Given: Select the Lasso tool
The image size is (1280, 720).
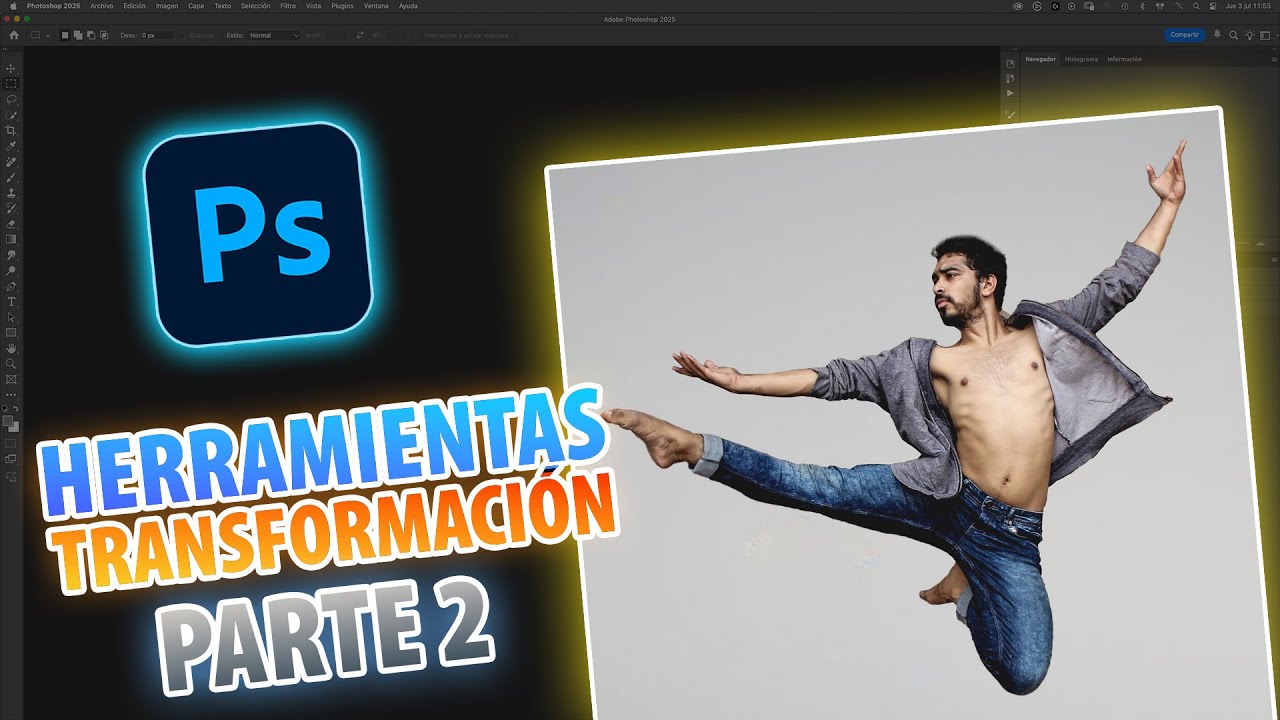Looking at the screenshot, I should [12, 99].
